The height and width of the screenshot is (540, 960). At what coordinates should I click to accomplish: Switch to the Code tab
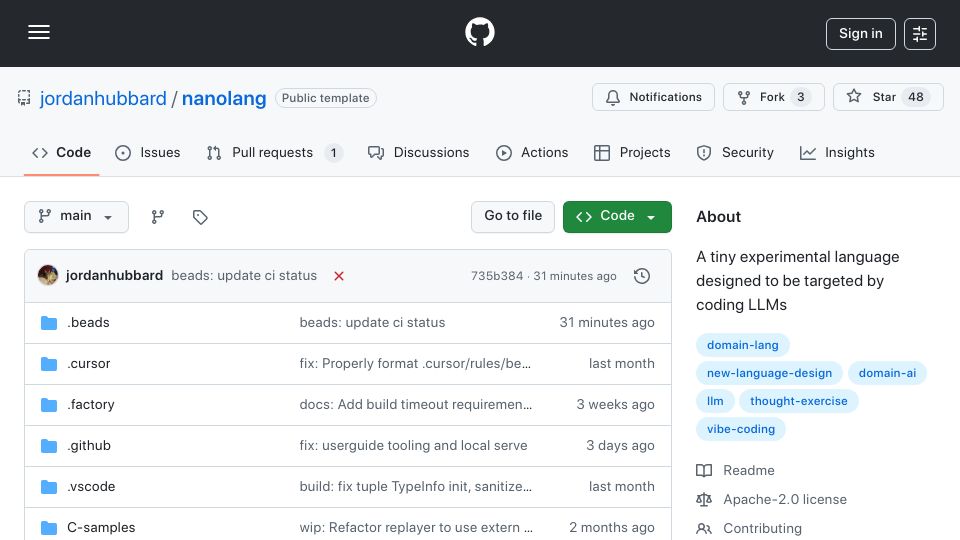click(x=61, y=152)
